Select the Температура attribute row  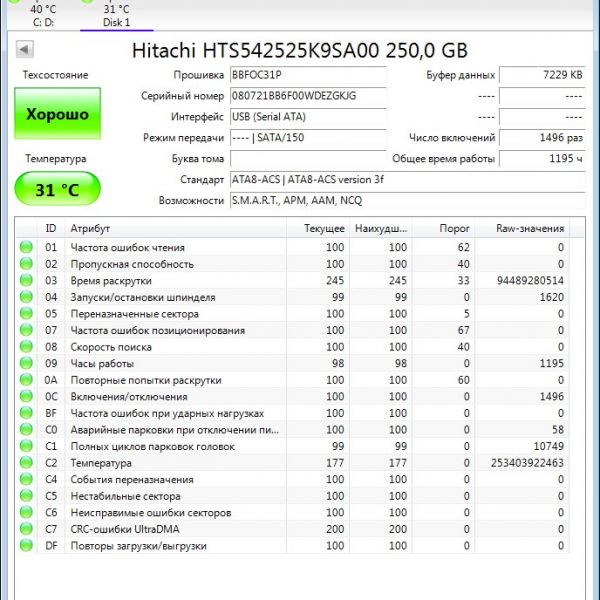293,463
